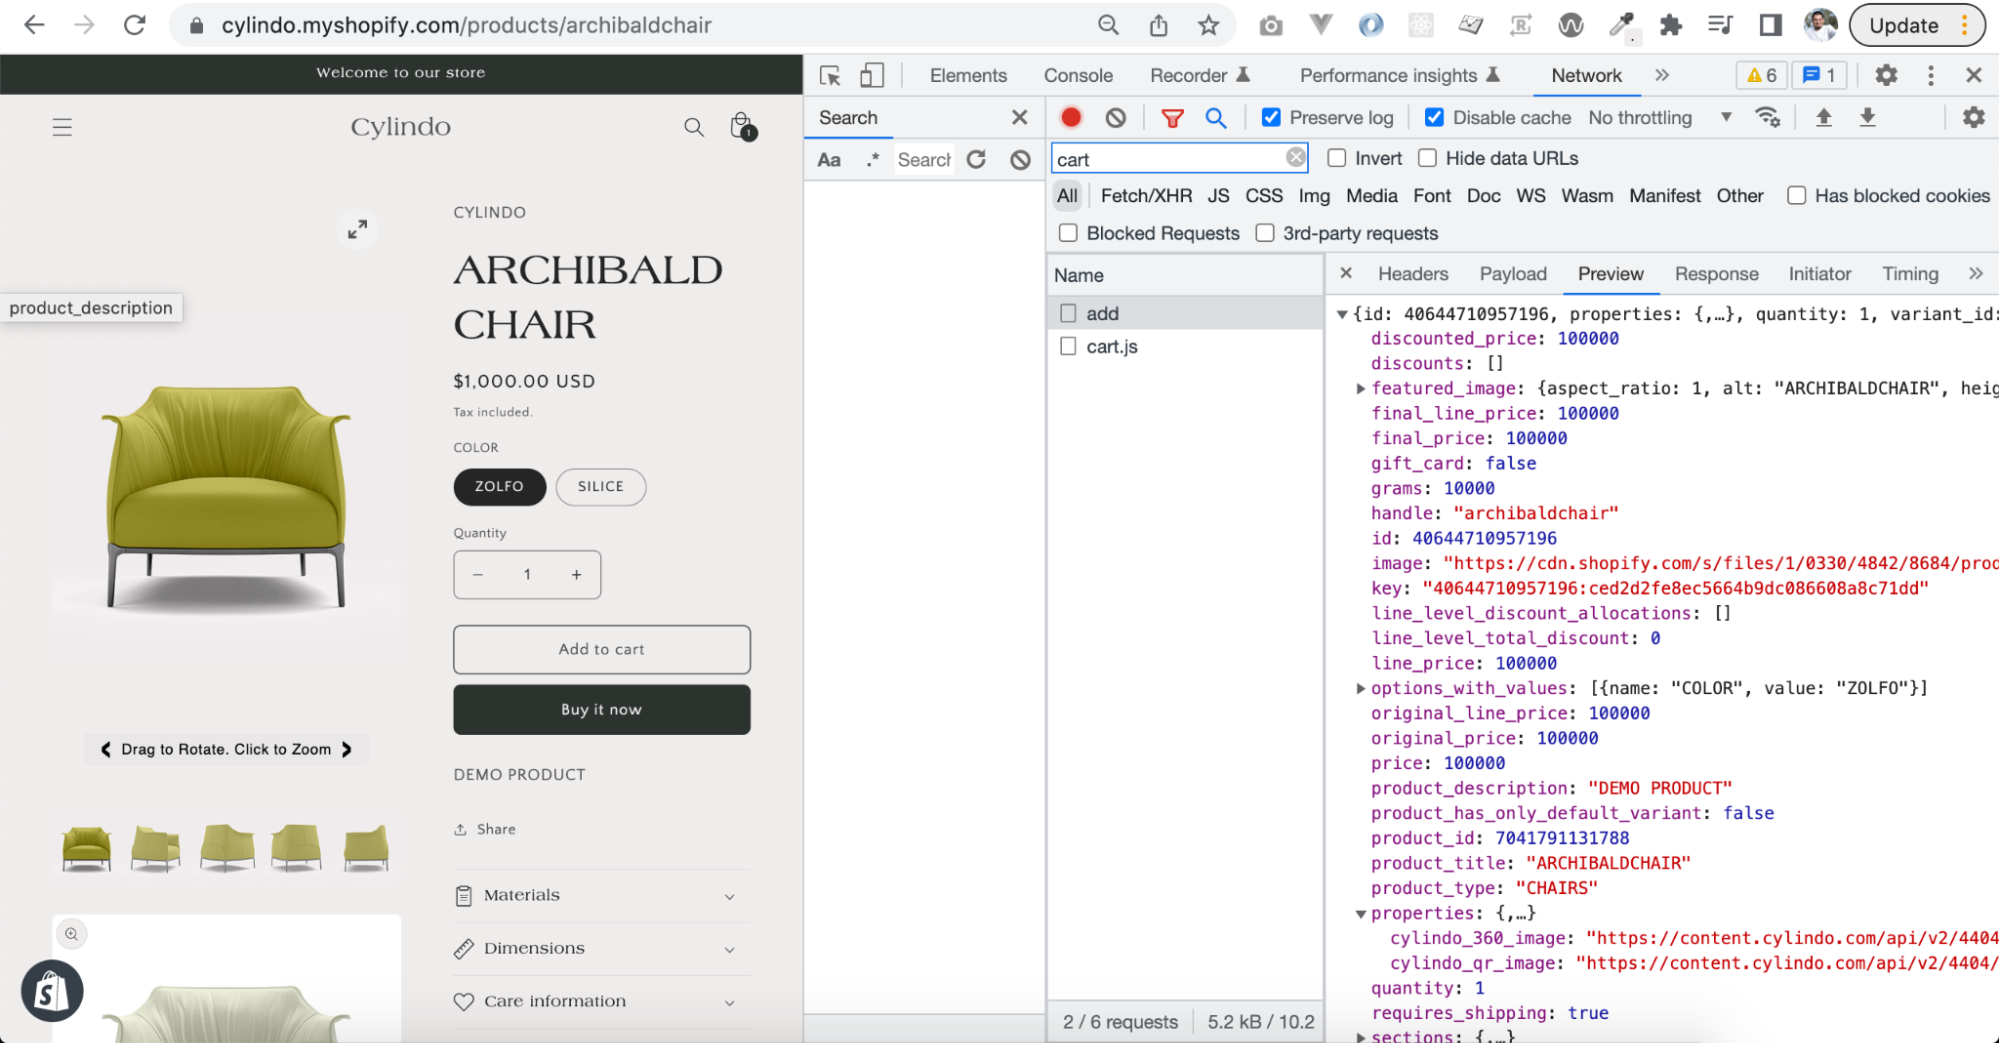Select first chair thumbnail
The image size is (1999, 1044).
pos(87,848)
